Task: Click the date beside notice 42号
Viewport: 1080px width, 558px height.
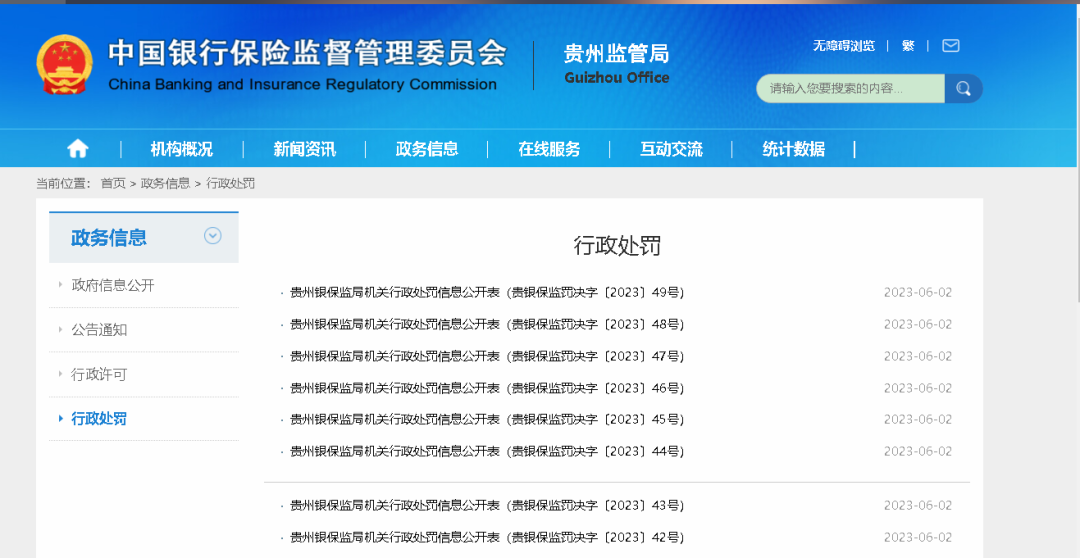Action: point(917,537)
